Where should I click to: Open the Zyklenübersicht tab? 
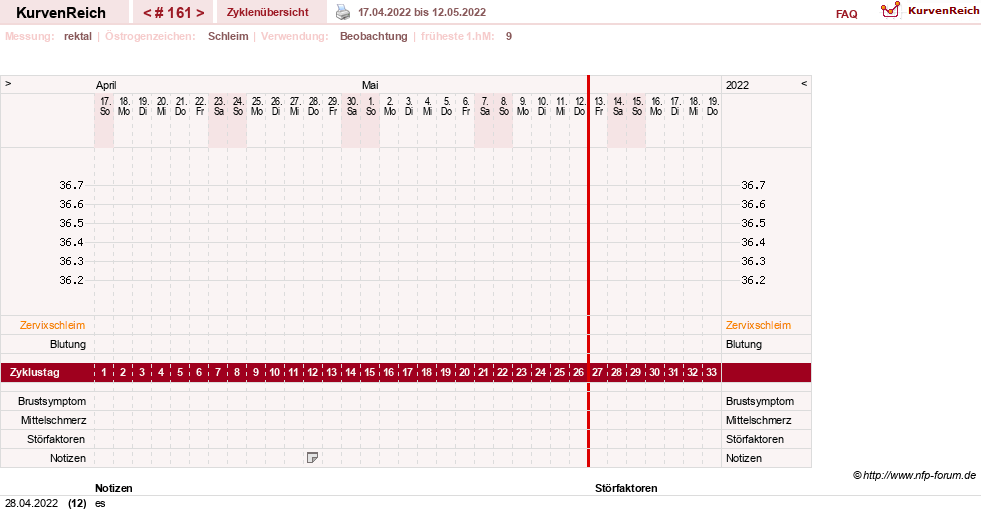click(x=268, y=12)
